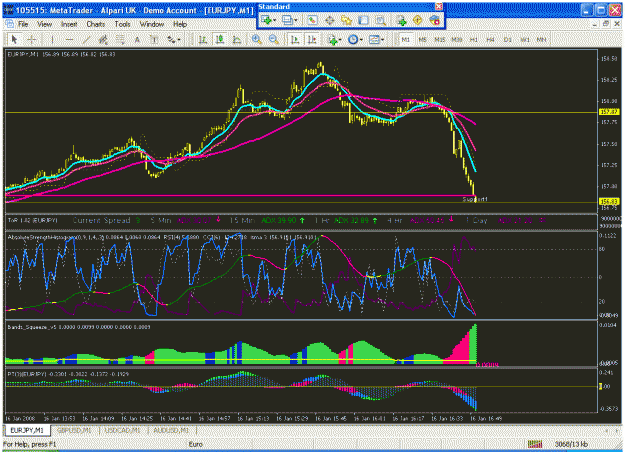Open the Insert menu
625x452 pixels.
pyautogui.click(x=69, y=24)
